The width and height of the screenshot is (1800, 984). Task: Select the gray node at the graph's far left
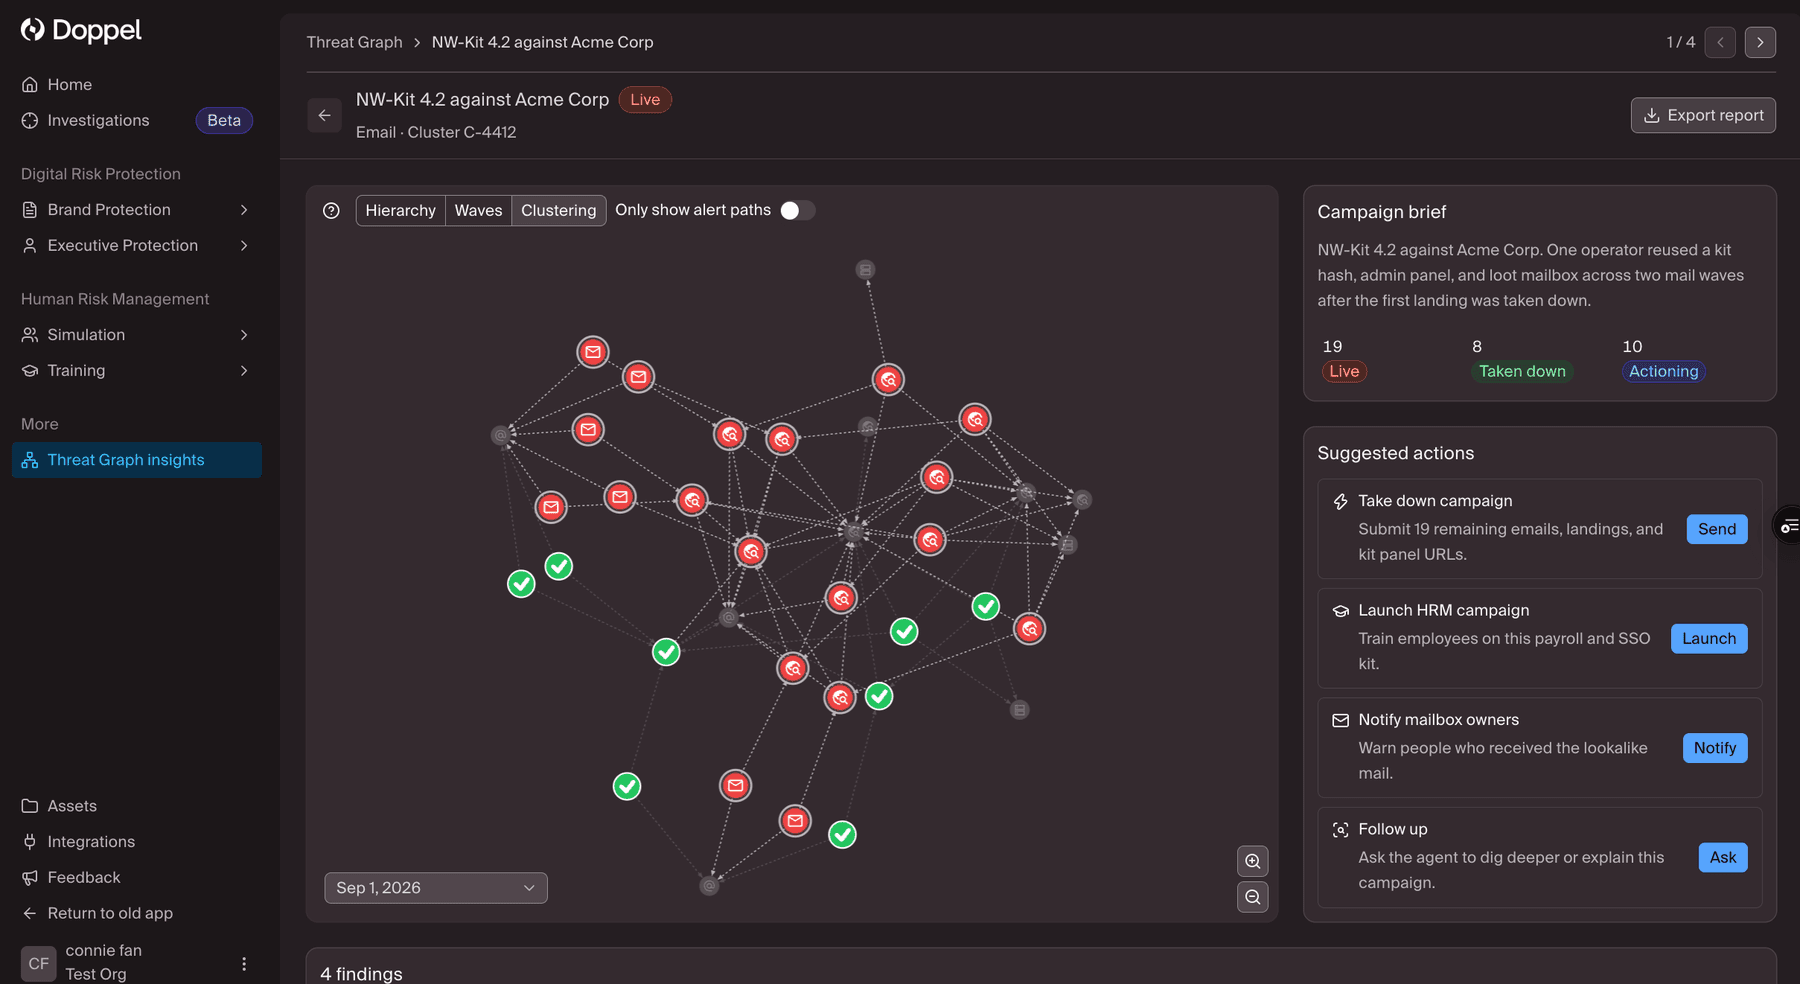[501, 435]
